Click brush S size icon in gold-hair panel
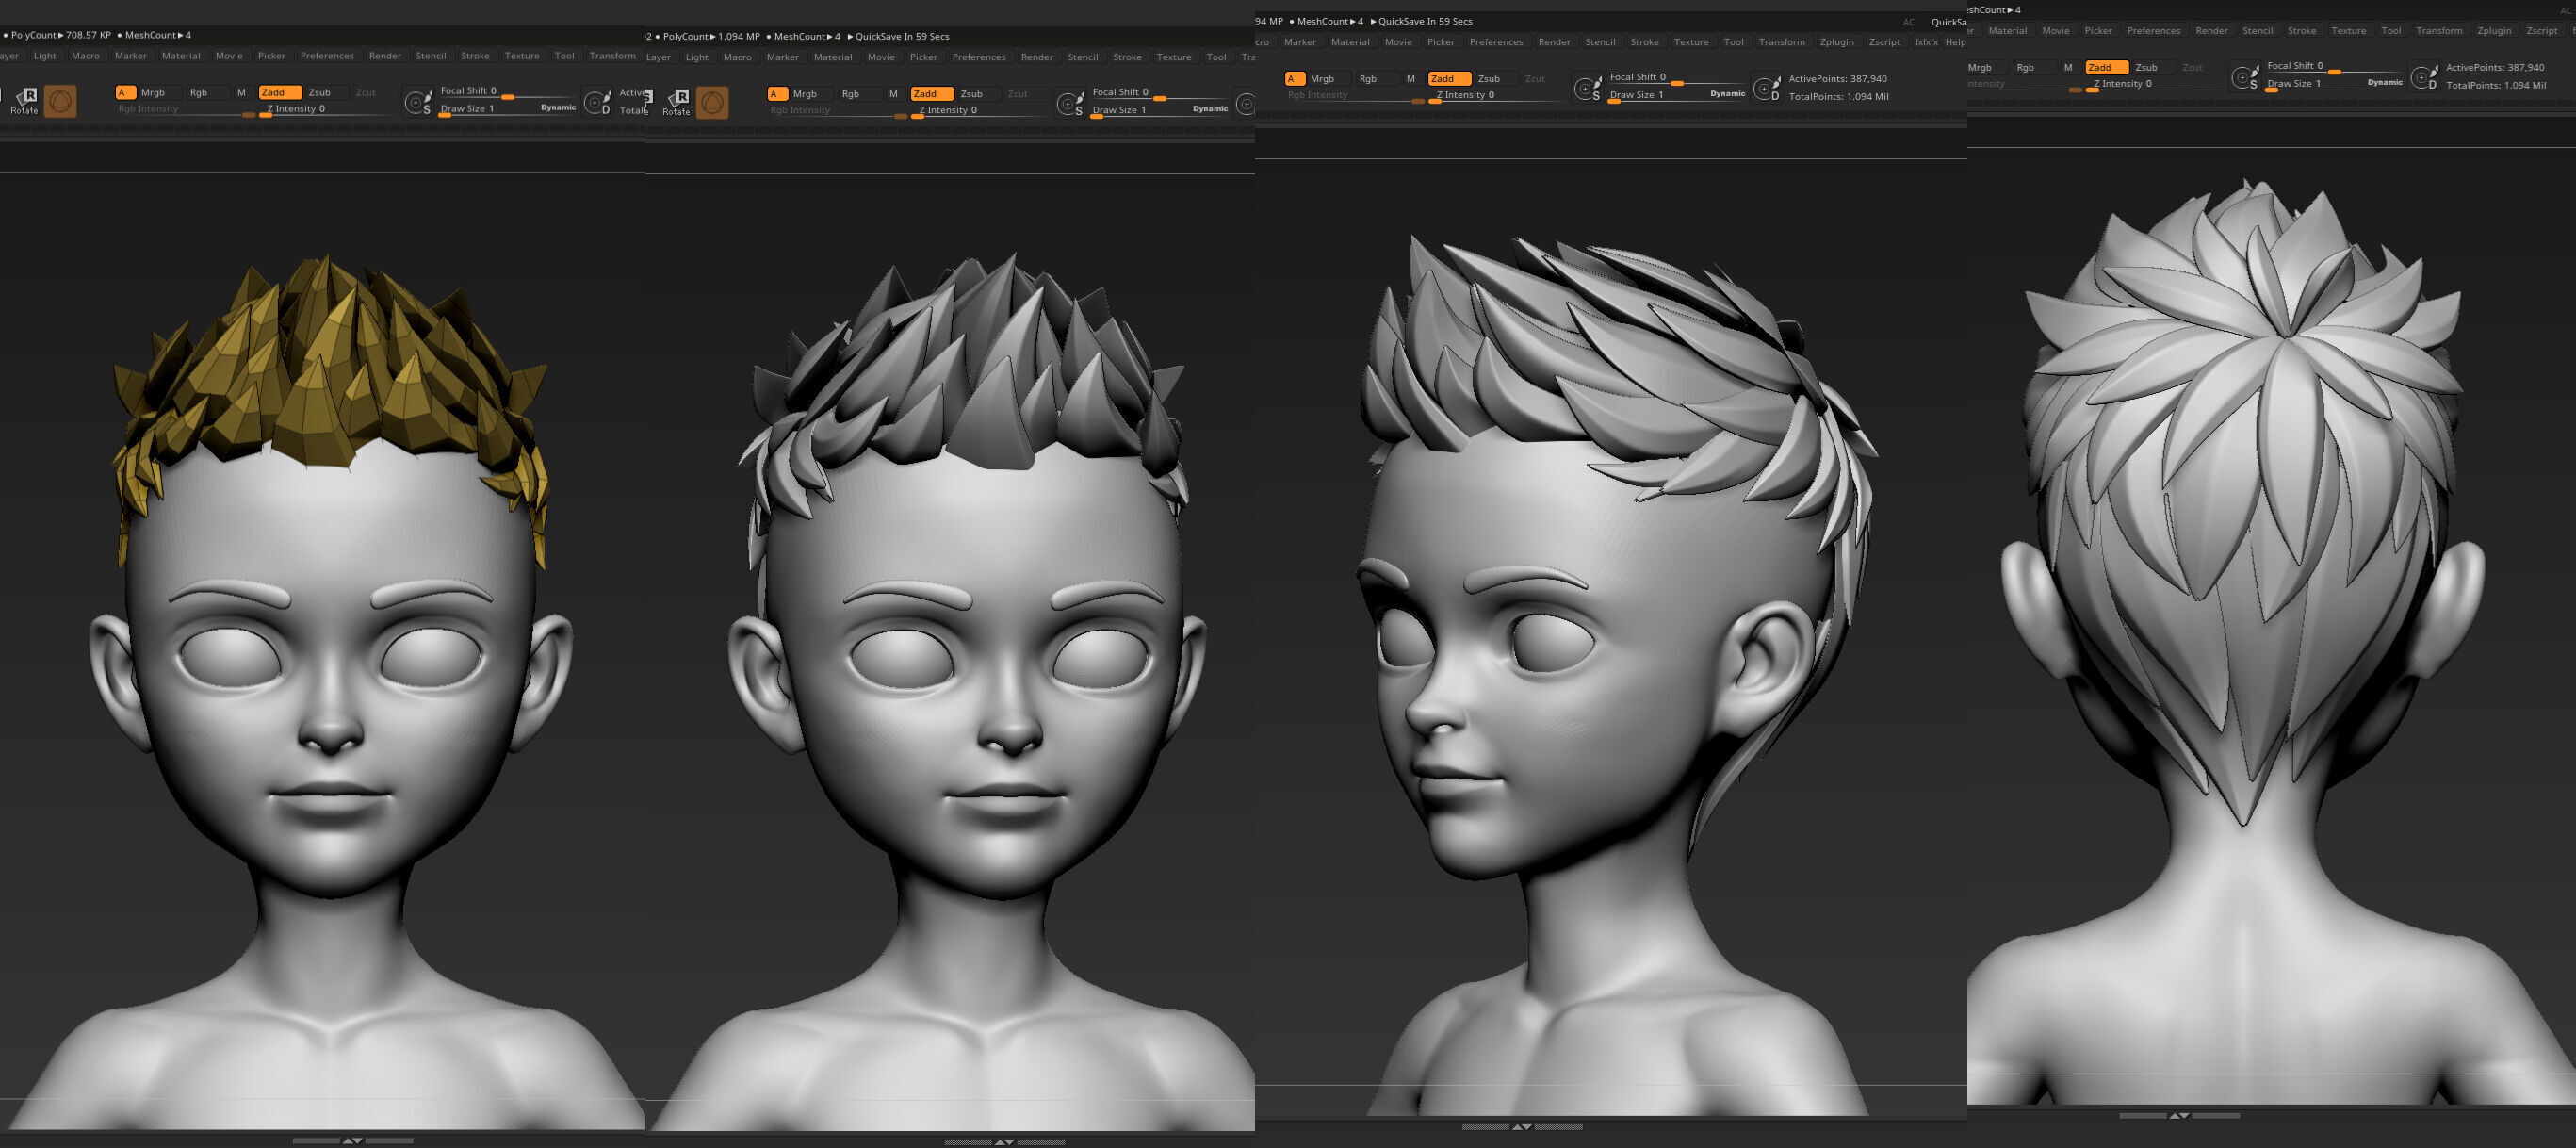Image resolution: width=2576 pixels, height=1148 pixels. tap(418, 102)
